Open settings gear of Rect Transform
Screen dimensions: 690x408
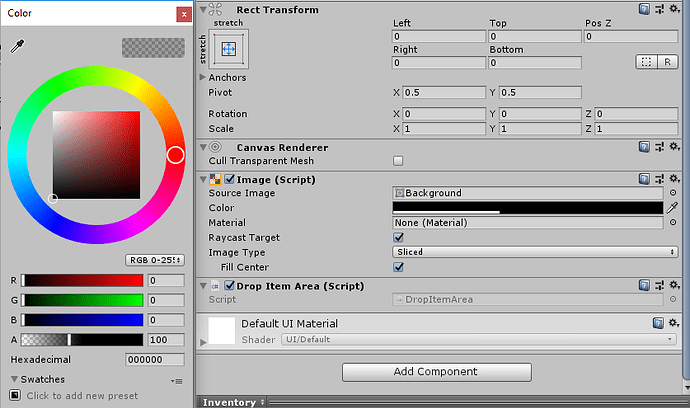click(x=674, y=9)
